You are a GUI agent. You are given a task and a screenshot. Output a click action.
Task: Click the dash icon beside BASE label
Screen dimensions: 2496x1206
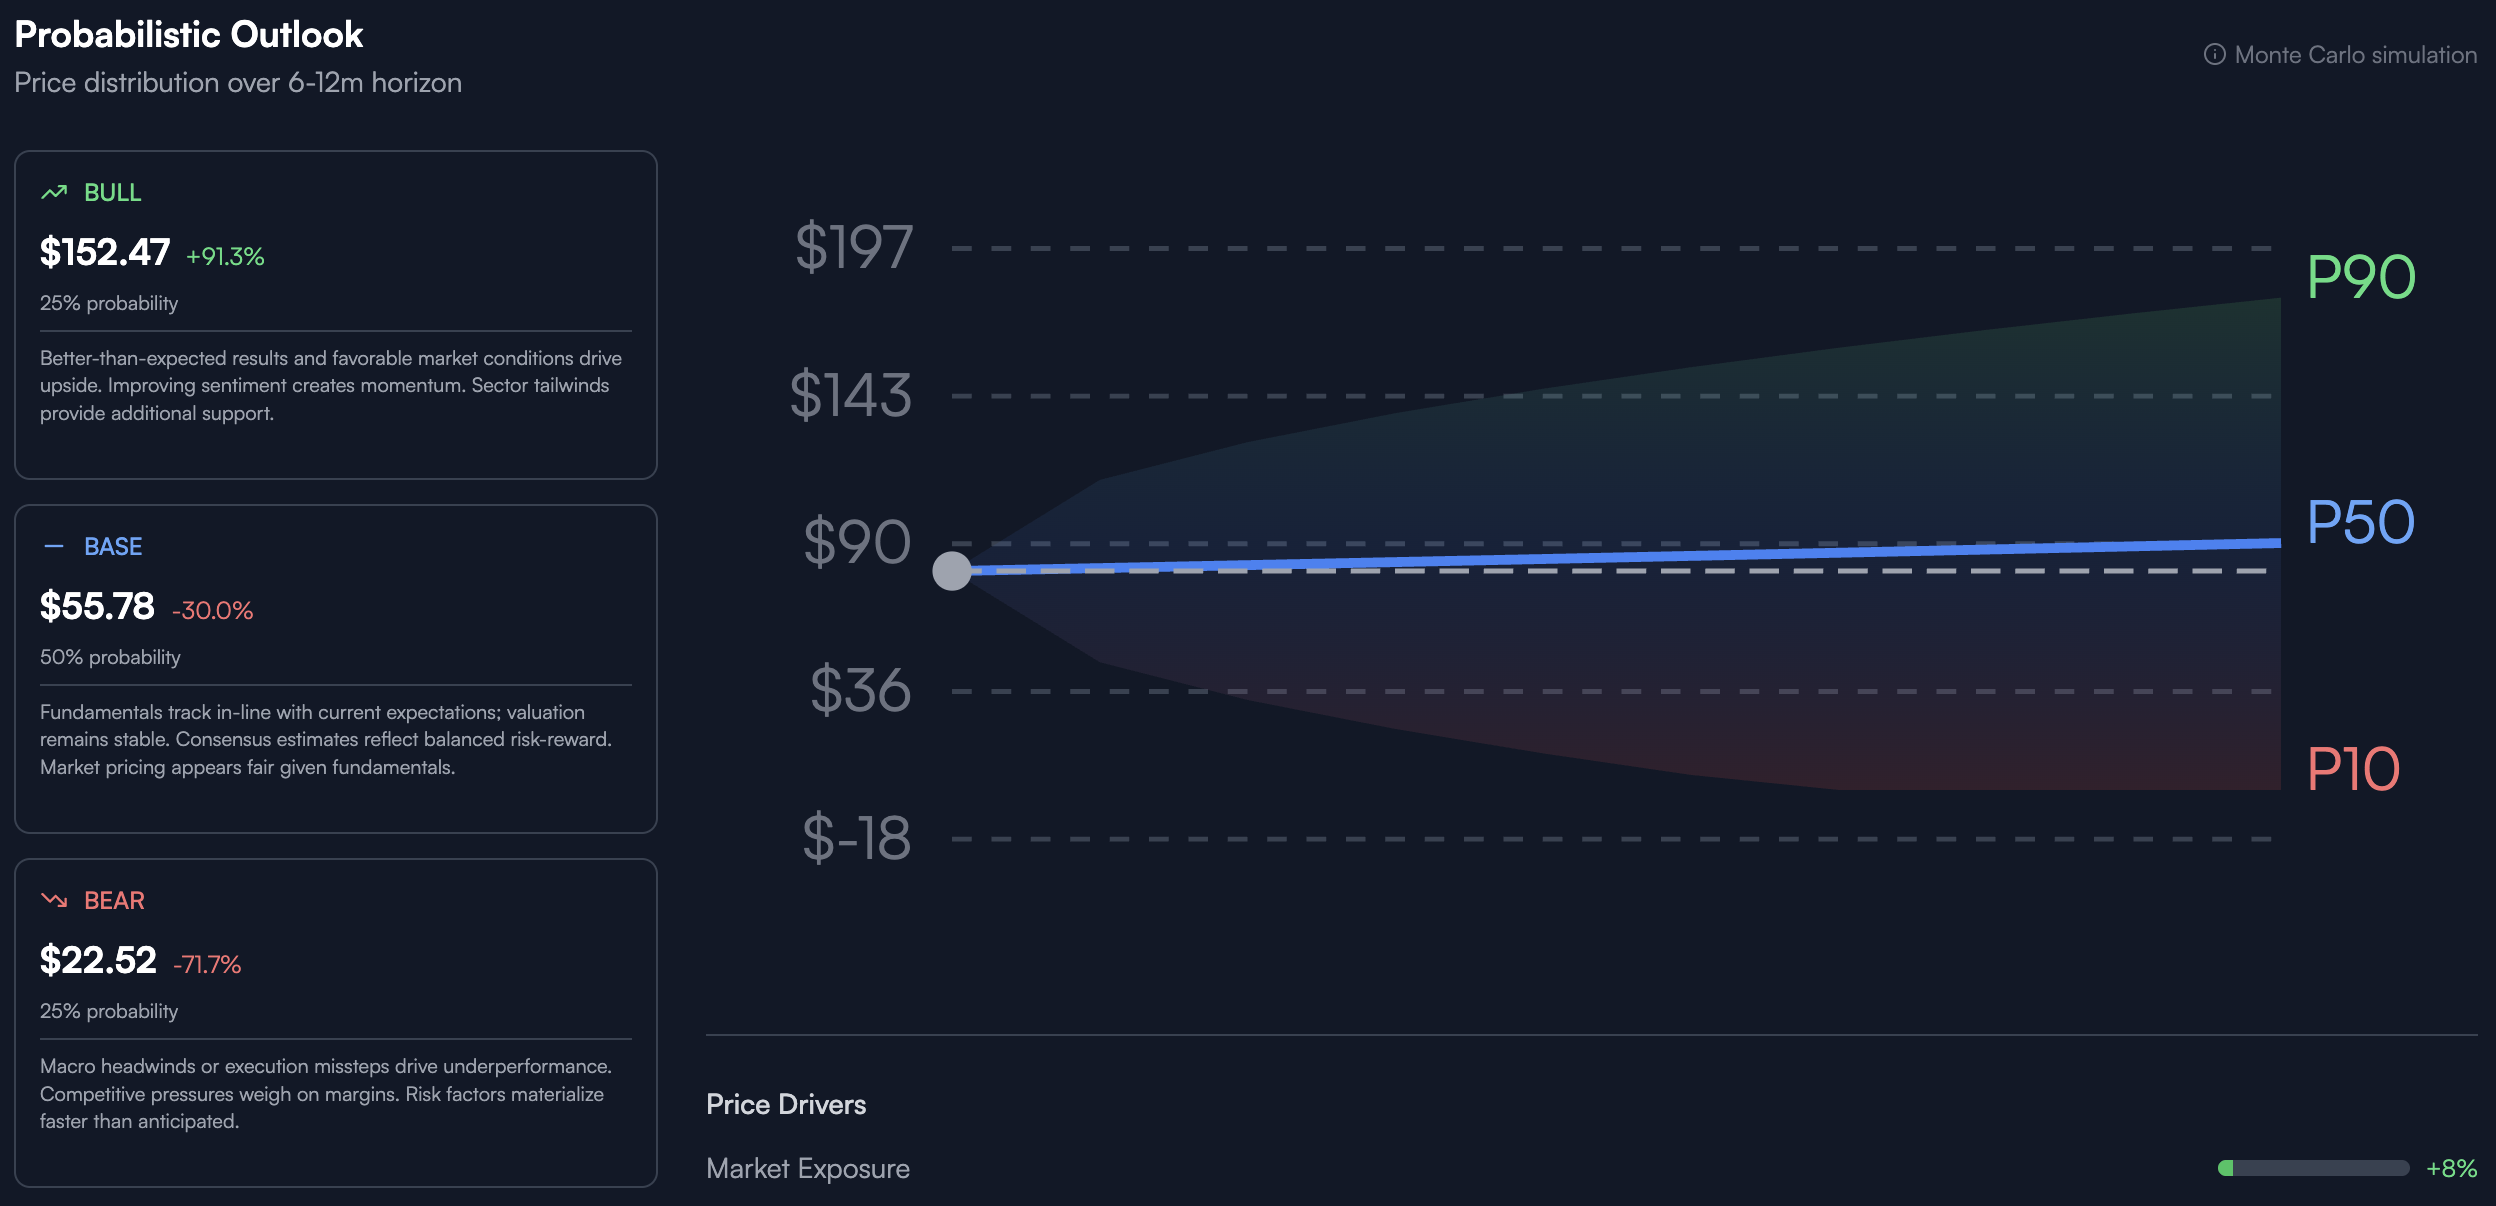click(55, 546)
